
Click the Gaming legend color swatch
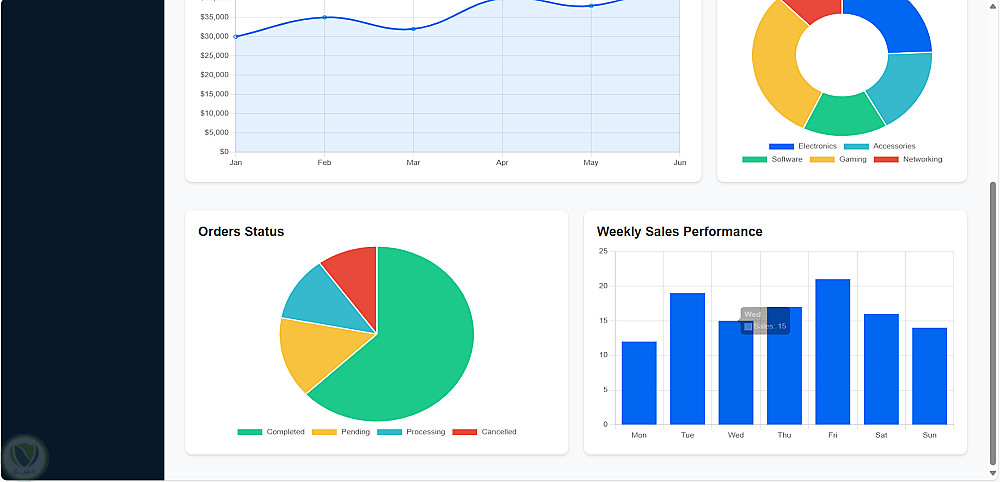822,159
